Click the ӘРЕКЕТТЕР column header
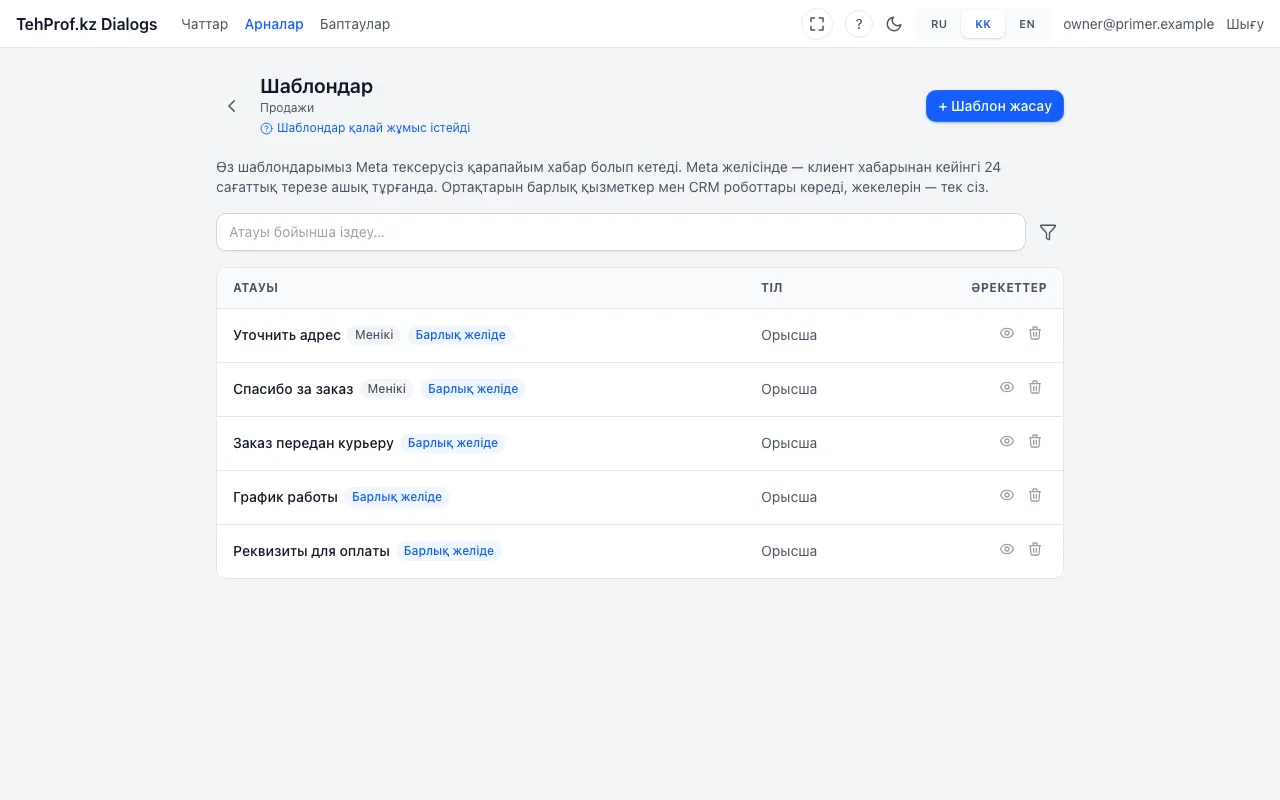Image resolution: width=1280 pixels, height=800 pixels. tap(1008, 288)
